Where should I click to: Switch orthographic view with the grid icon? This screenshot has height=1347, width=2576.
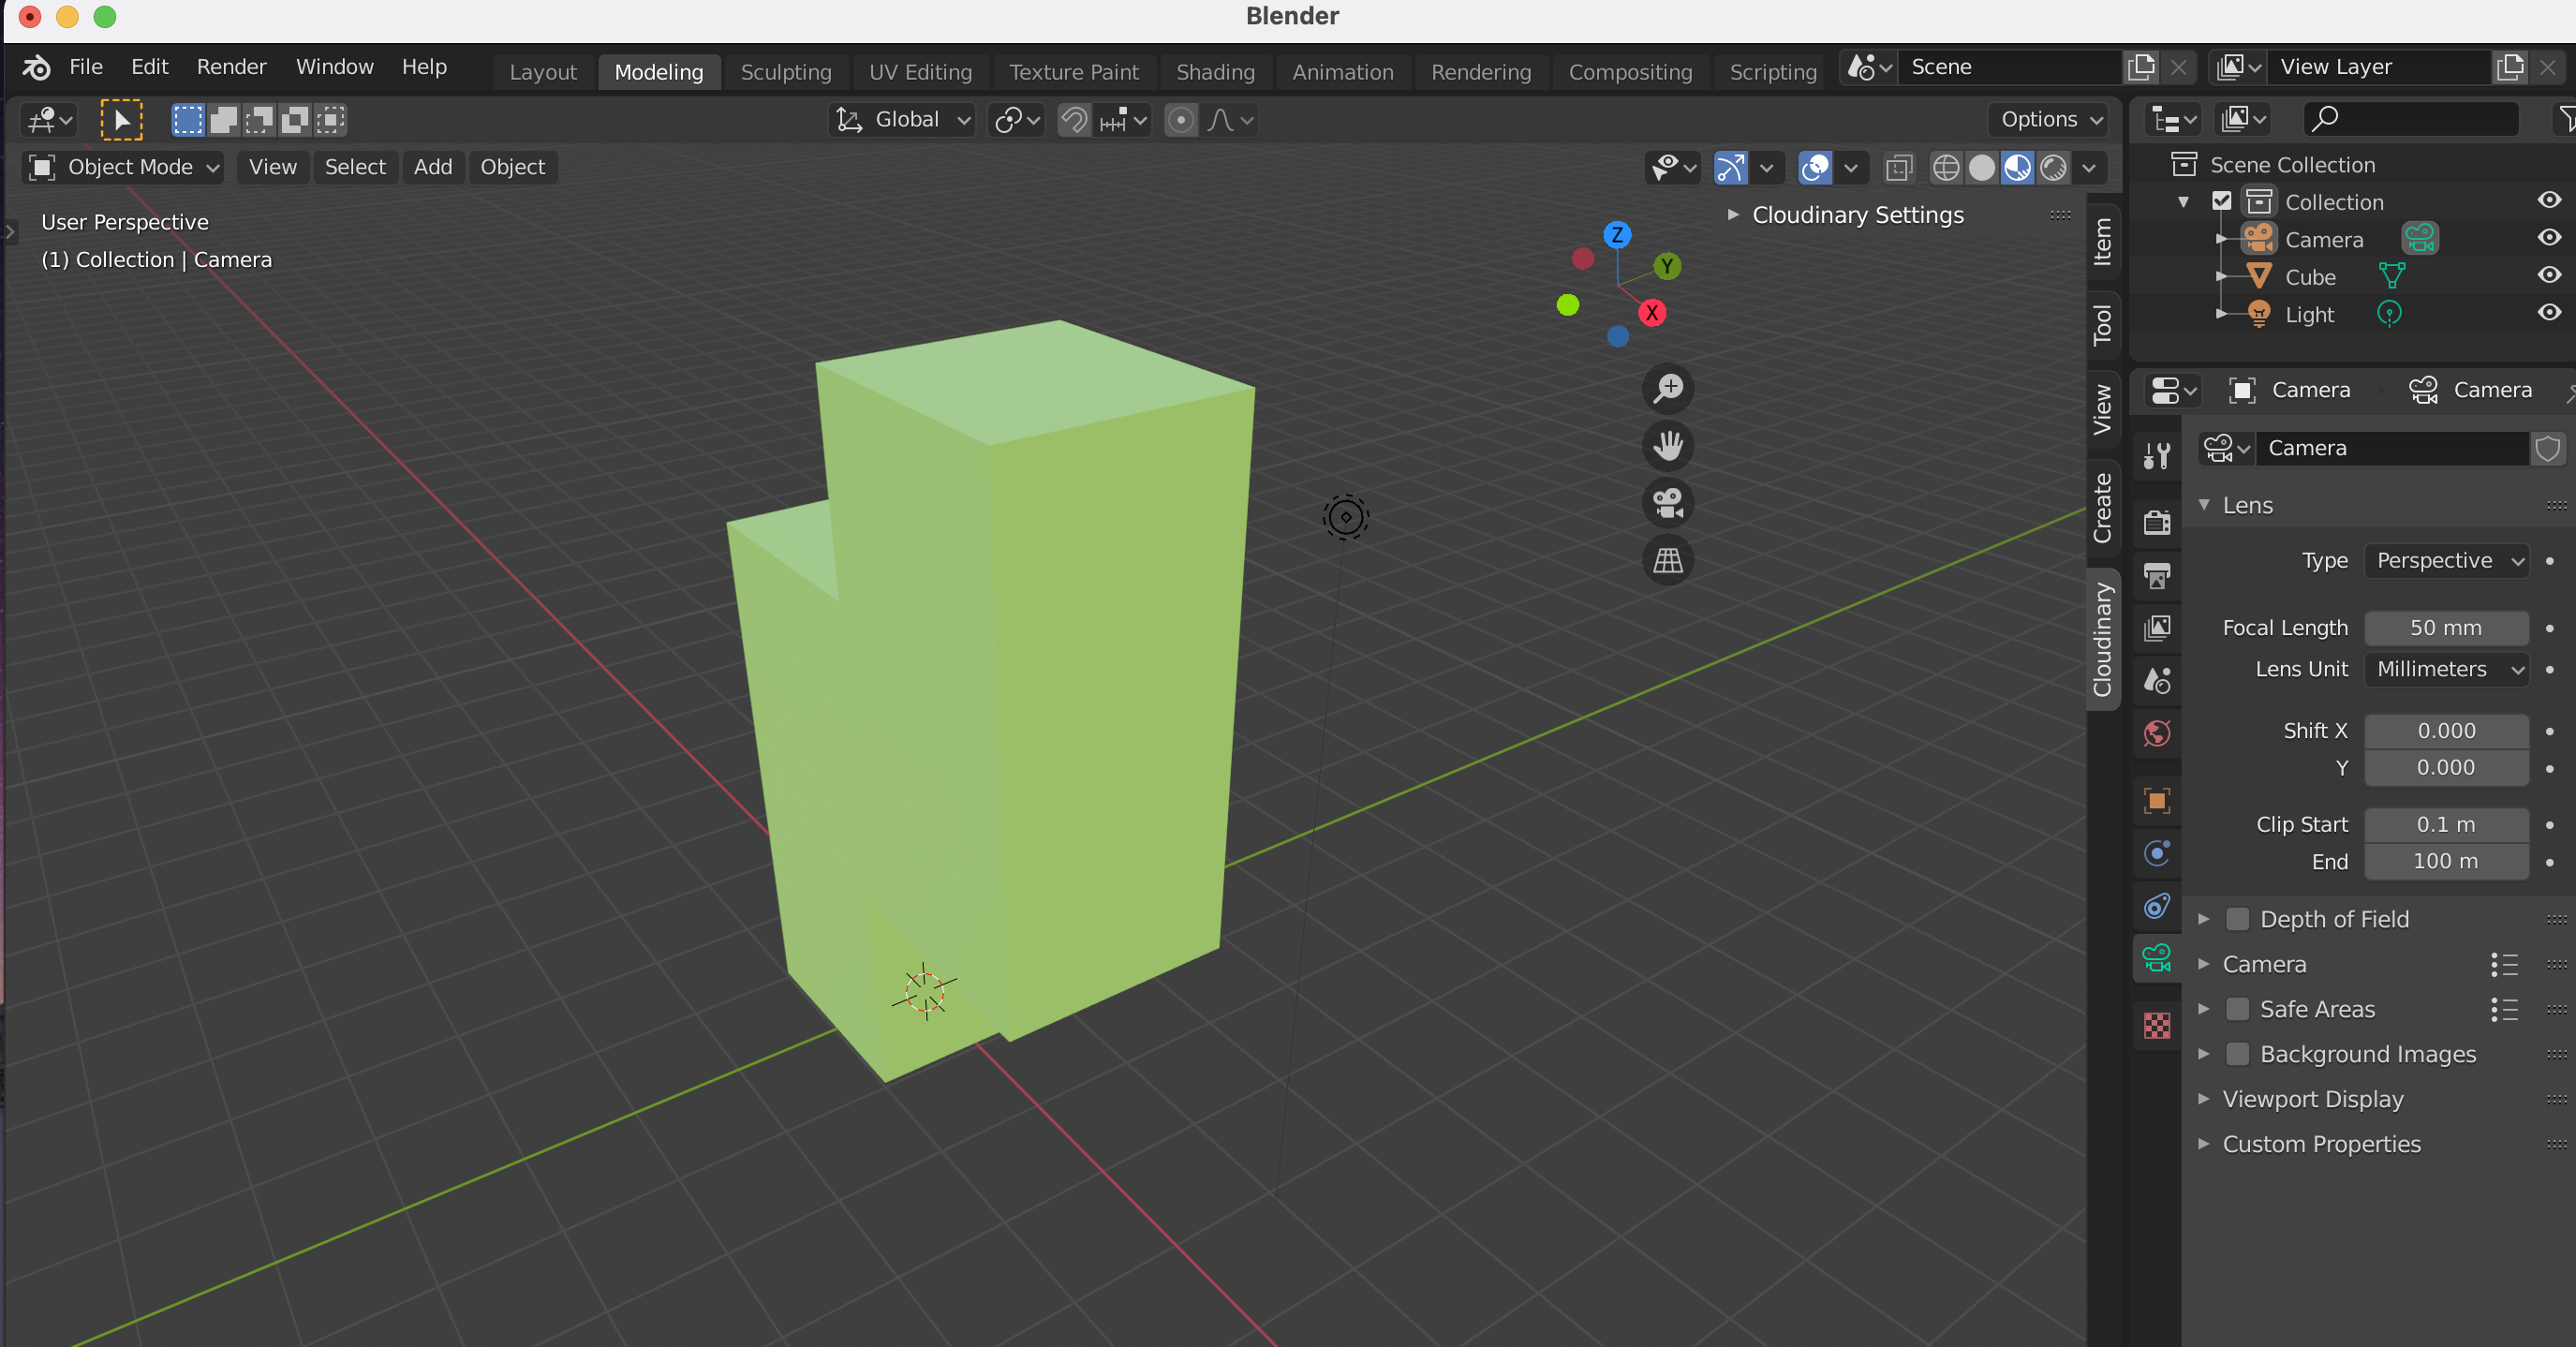(x=1667, y=559)
